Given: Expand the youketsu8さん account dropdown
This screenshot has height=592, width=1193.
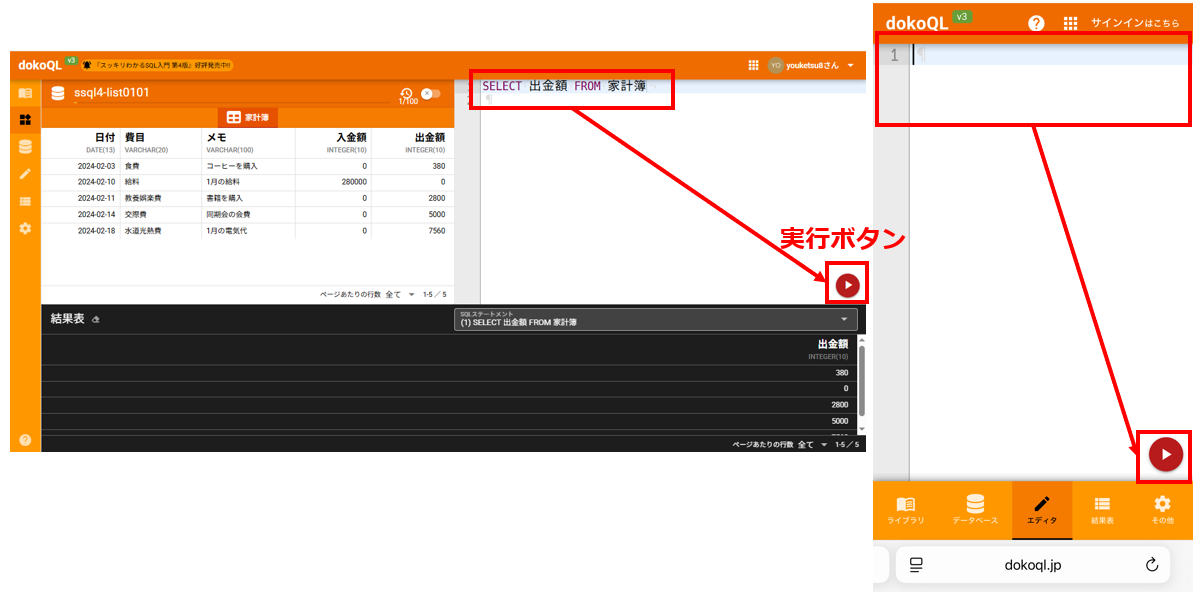Looking at the screenshot, I should click(x=850, y=65).
